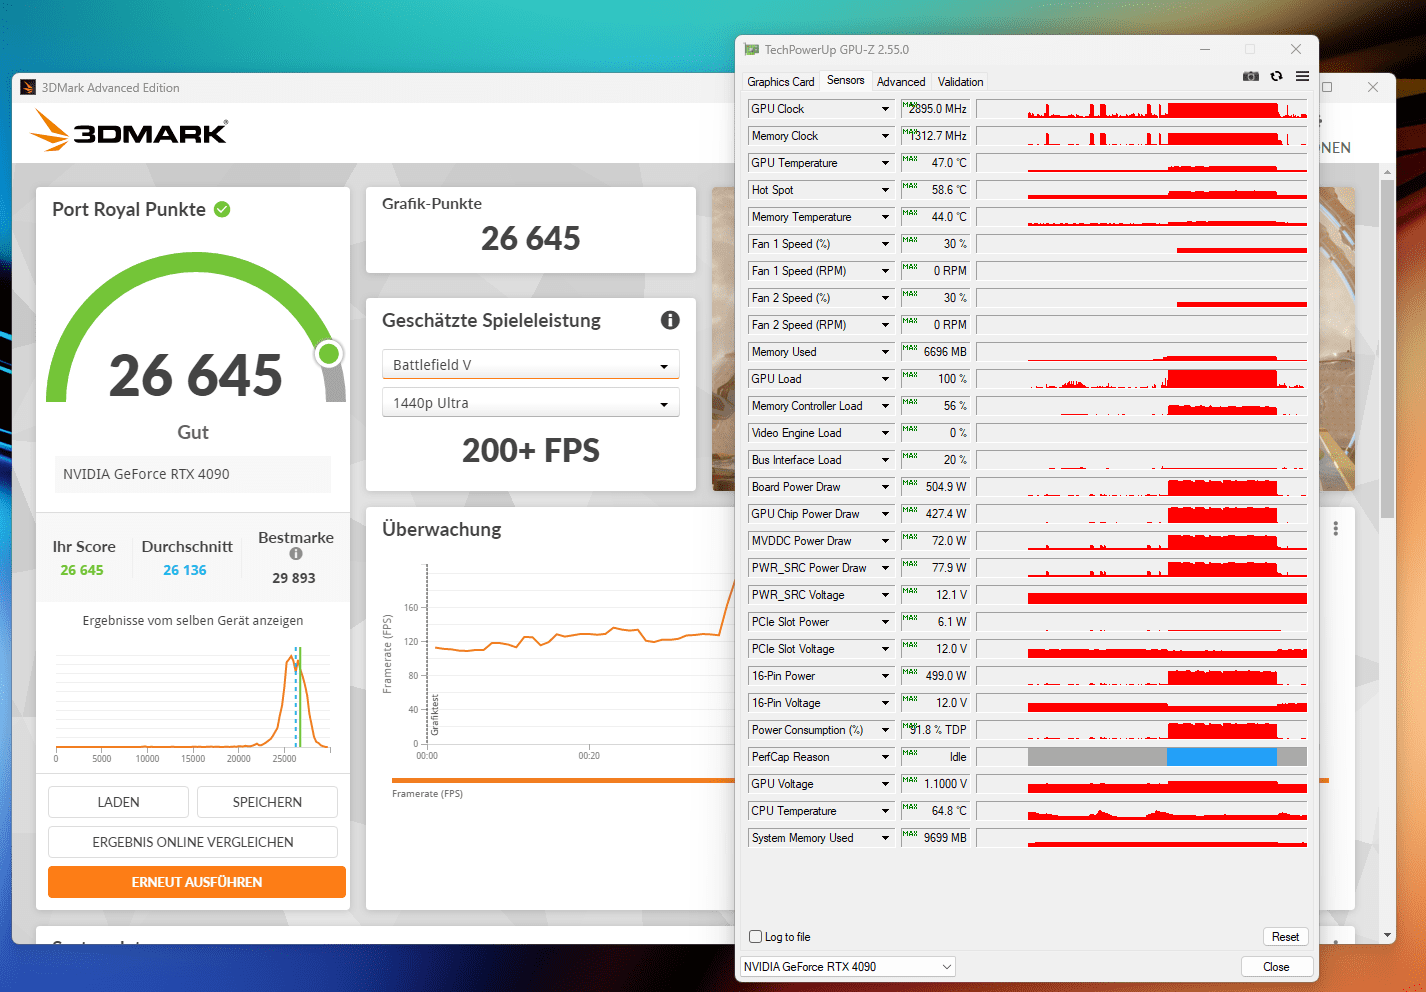Viewport: 1426px width, 992px height.
Task: Expand the Board Power Draw sensor dropdown
Action: 885,487
